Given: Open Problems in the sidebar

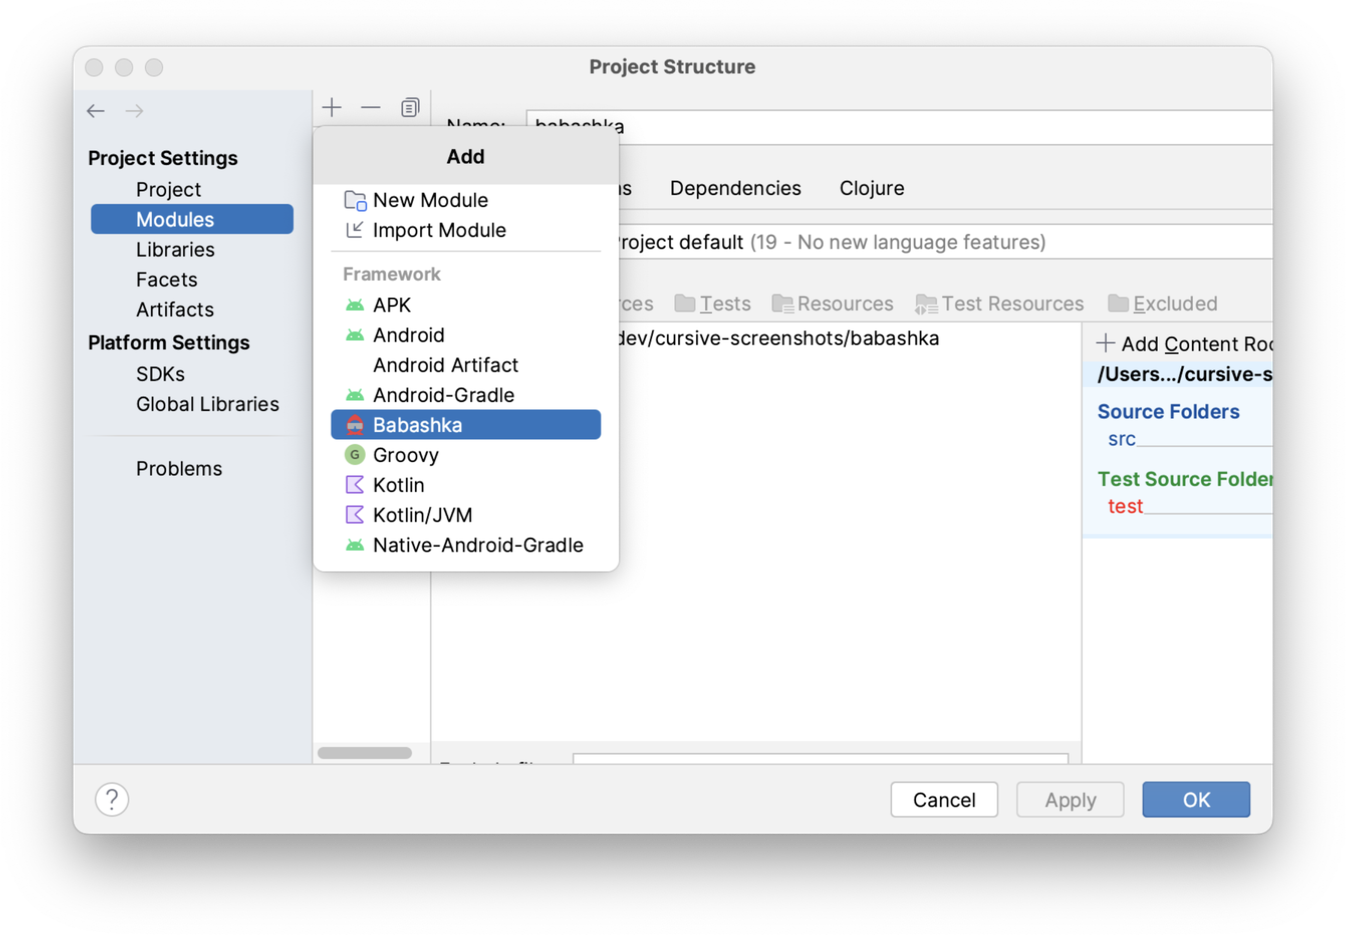Looking at the screenshot, I should (179, 468).
